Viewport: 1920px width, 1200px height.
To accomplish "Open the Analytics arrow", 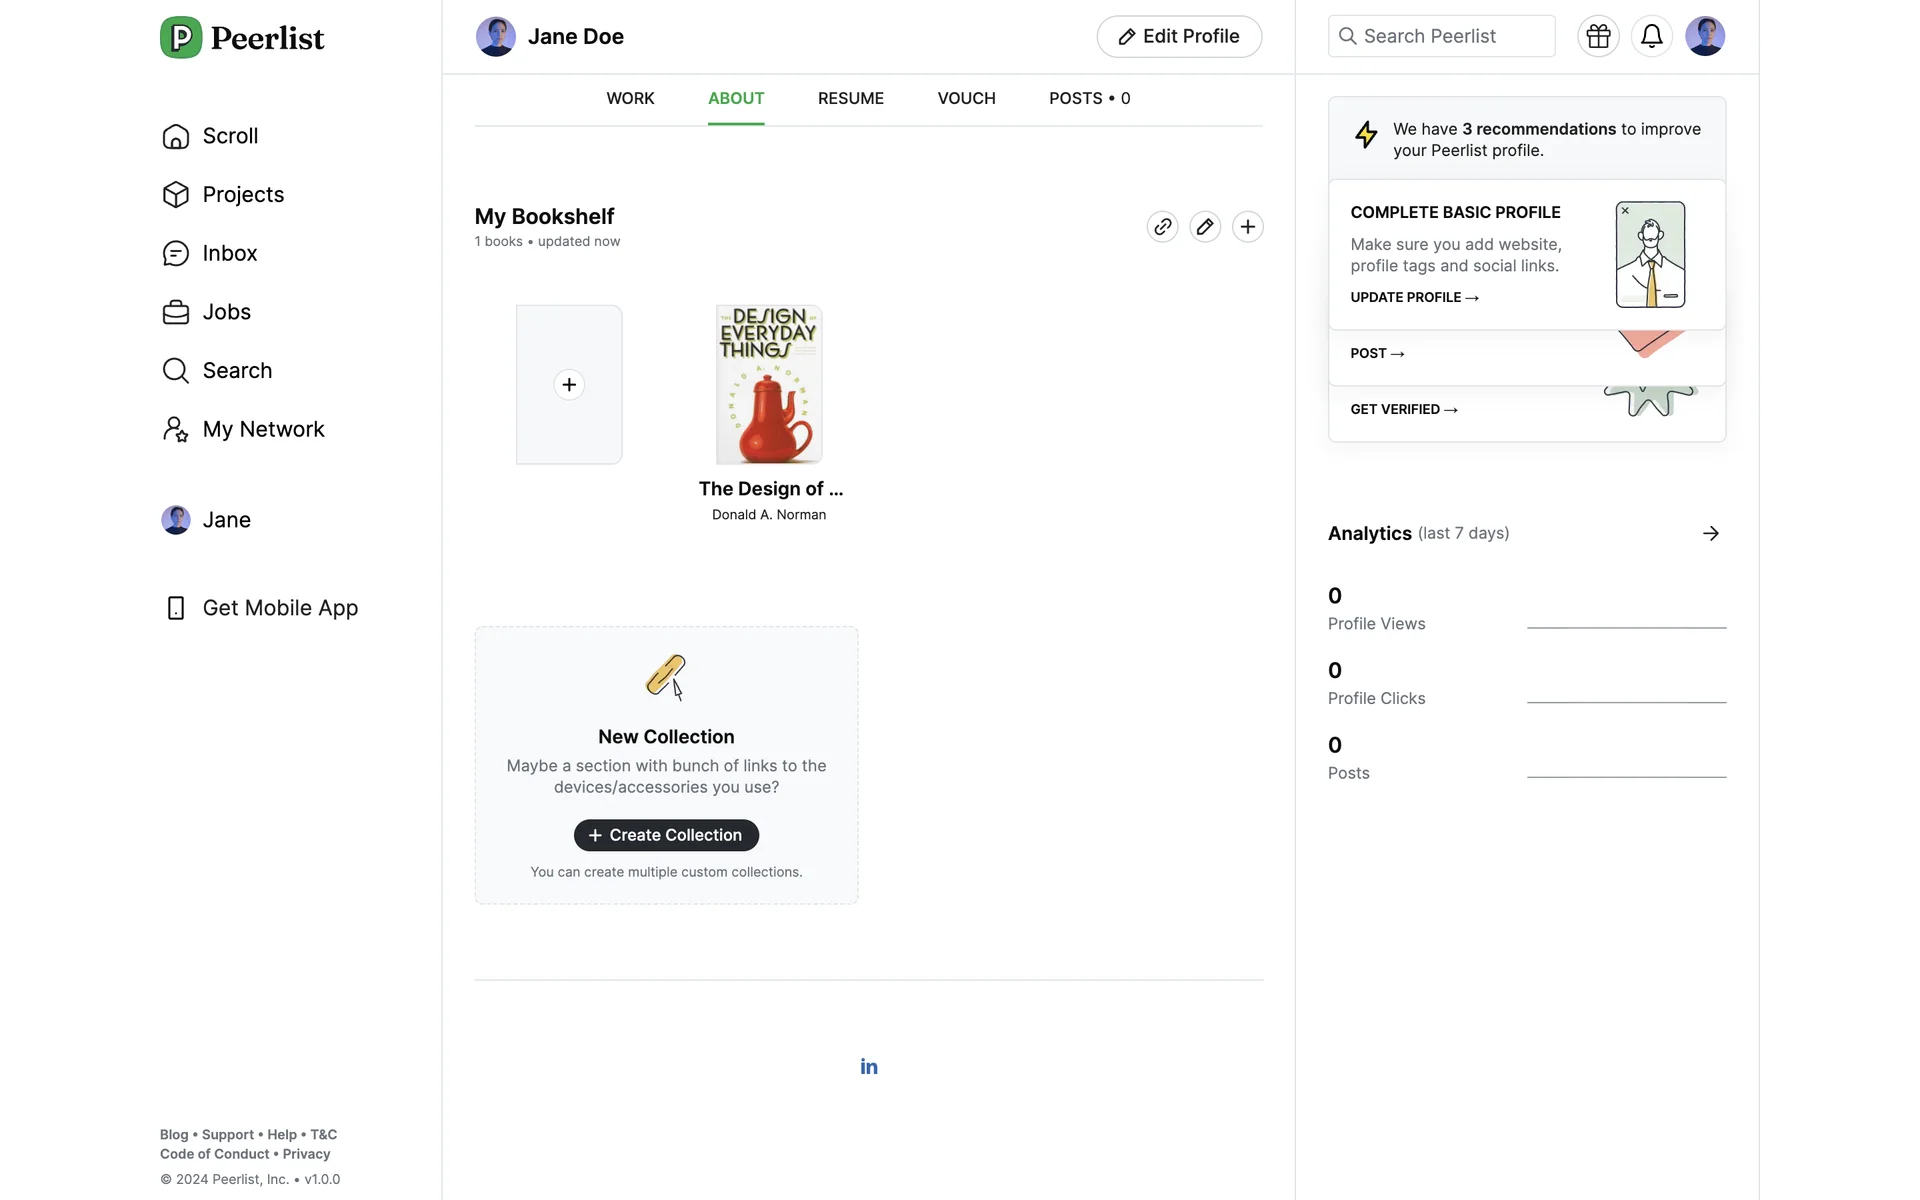I will coord(1710,534).
